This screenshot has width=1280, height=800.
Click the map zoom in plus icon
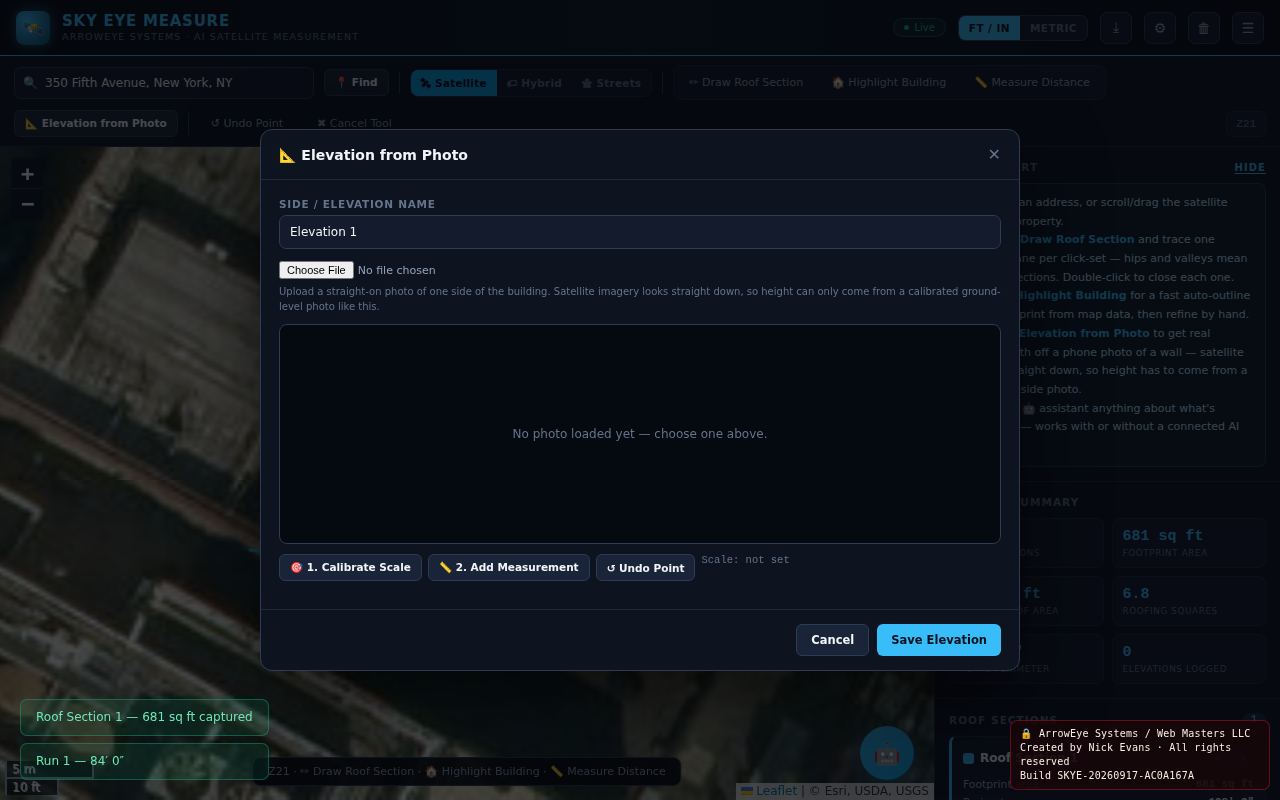pos(28,174)
